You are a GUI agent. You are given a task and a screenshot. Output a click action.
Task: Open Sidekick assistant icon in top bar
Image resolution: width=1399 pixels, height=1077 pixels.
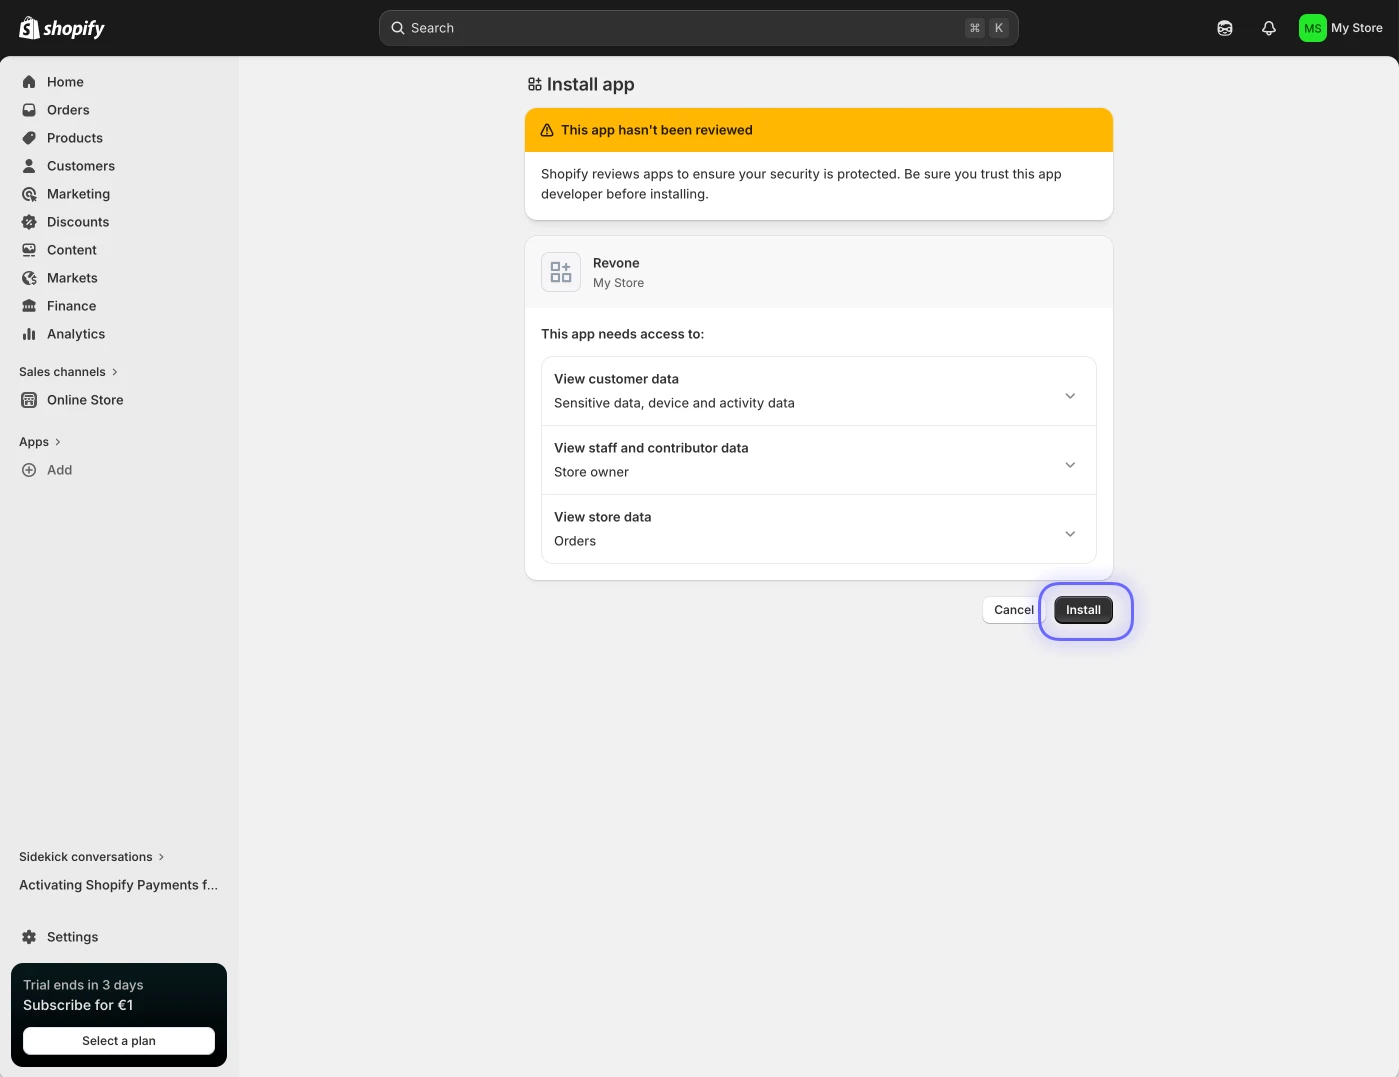point(1225,28)
